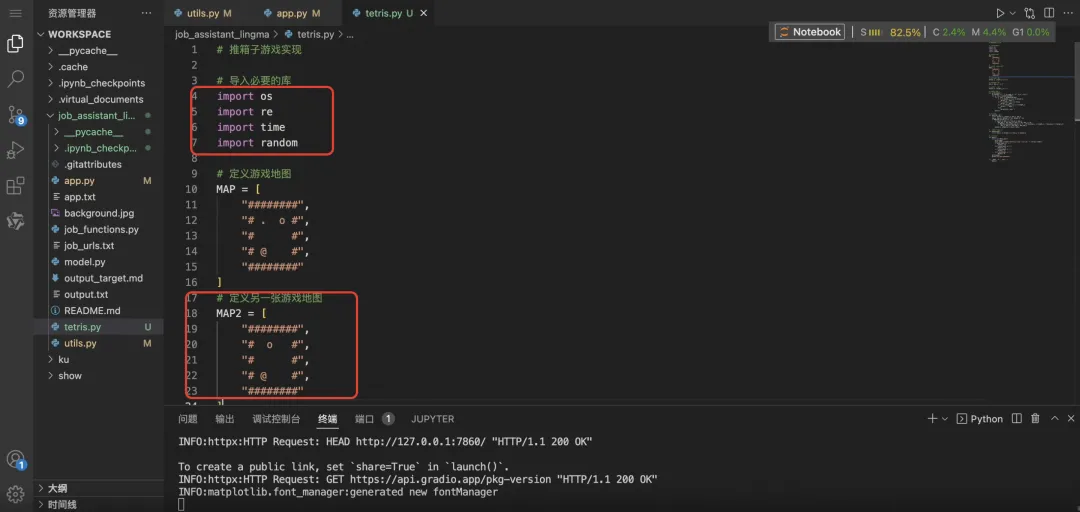Image resolution: width=1080 pixels, height=512 pixels.
Task: Open the compare changes icon in editor toolbar
Action: (x=1030, y=13)
